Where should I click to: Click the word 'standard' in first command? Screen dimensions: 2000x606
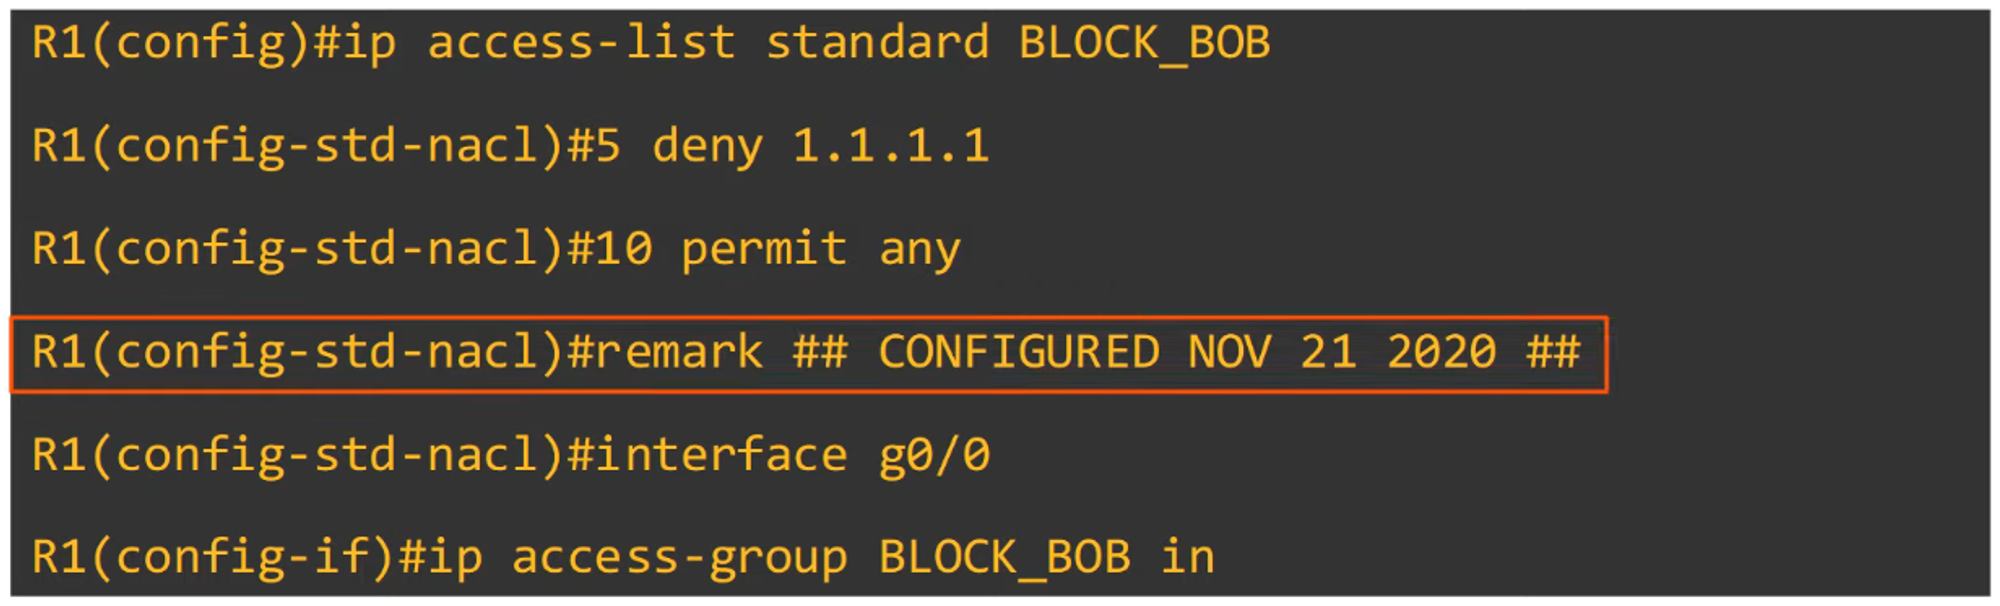(x=877, y=43)
